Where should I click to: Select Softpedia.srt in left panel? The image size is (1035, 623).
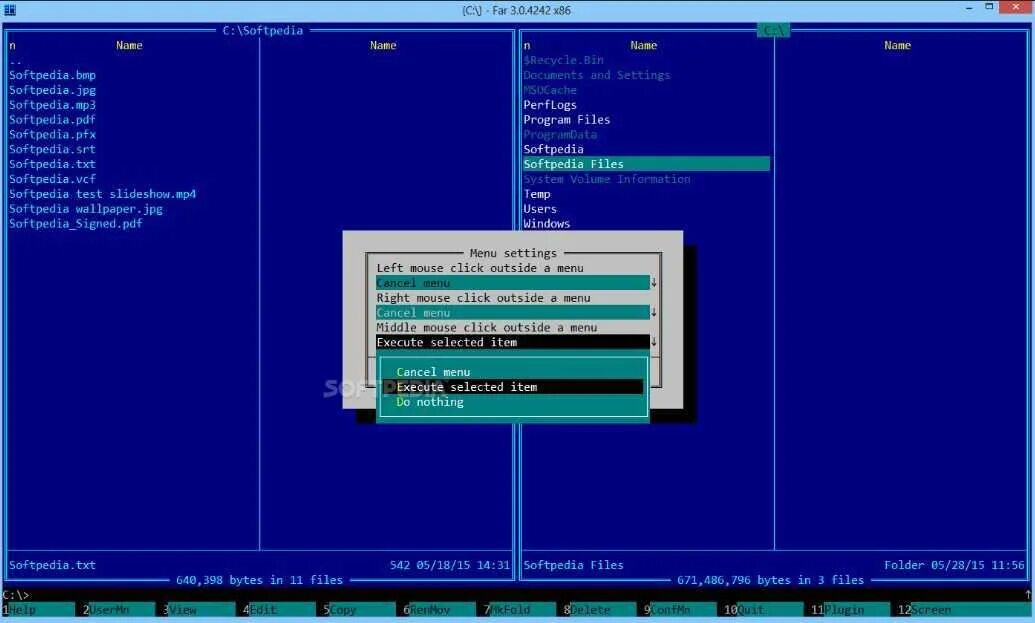click(x=52, y=149)
